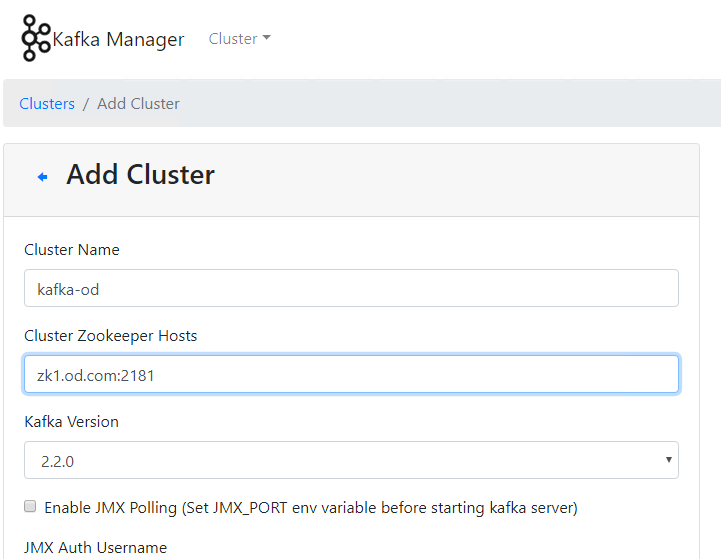Click the blue back arrow icon
Screen dimensions: 721x559
coord(43,177)
